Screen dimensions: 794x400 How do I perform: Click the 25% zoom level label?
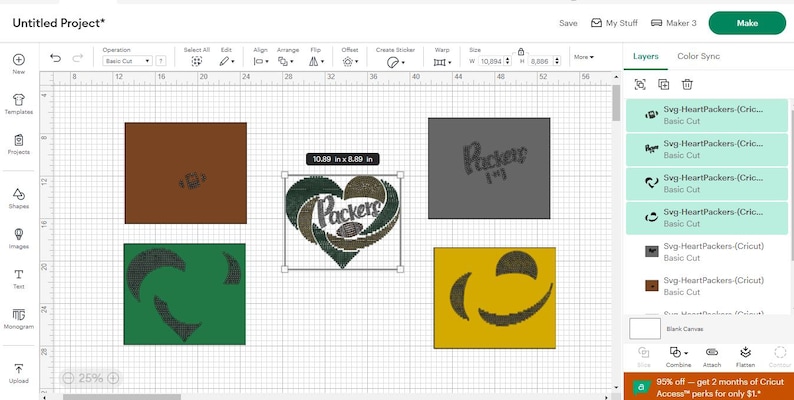[91, 378]
